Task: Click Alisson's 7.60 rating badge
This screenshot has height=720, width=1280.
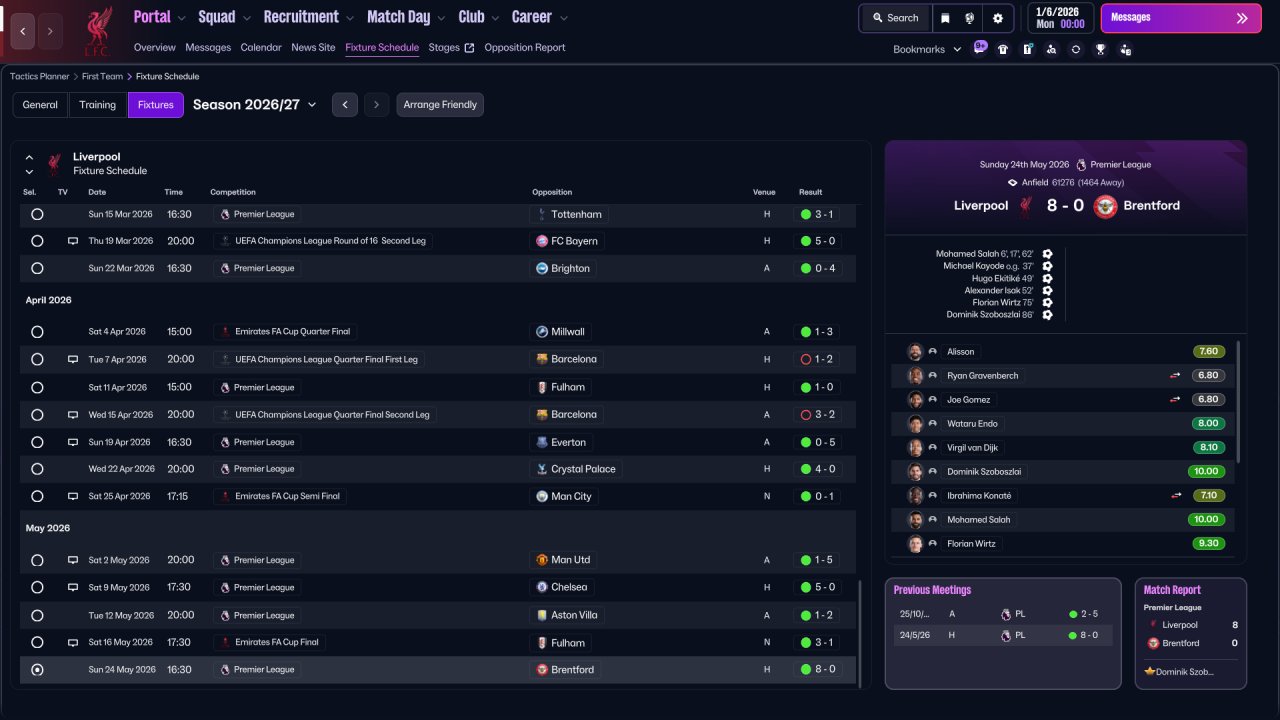Action: tap(1209, 352)
